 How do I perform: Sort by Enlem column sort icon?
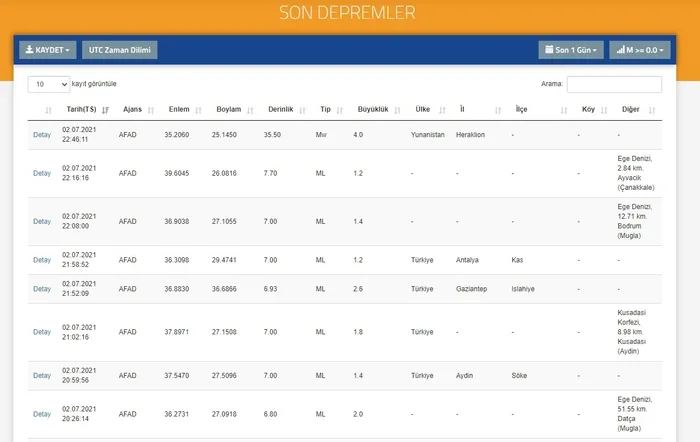tap(199, 110)
